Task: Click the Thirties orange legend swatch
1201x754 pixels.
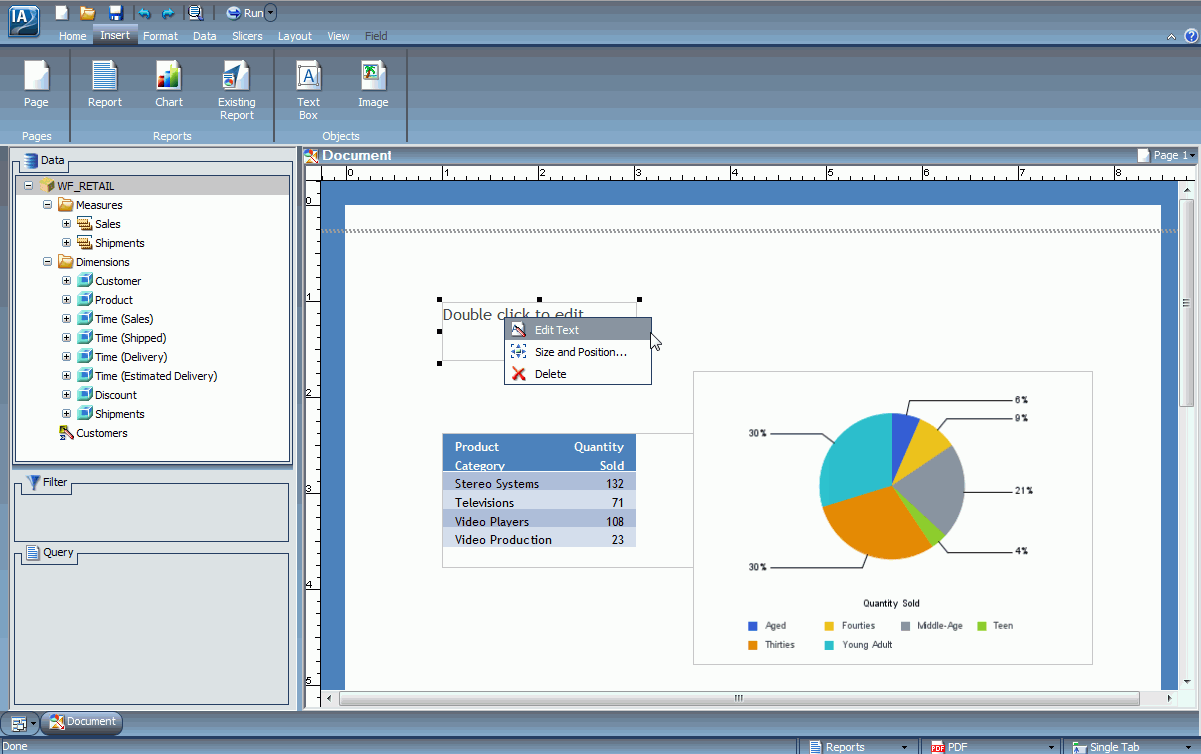Action: [753, 645]
